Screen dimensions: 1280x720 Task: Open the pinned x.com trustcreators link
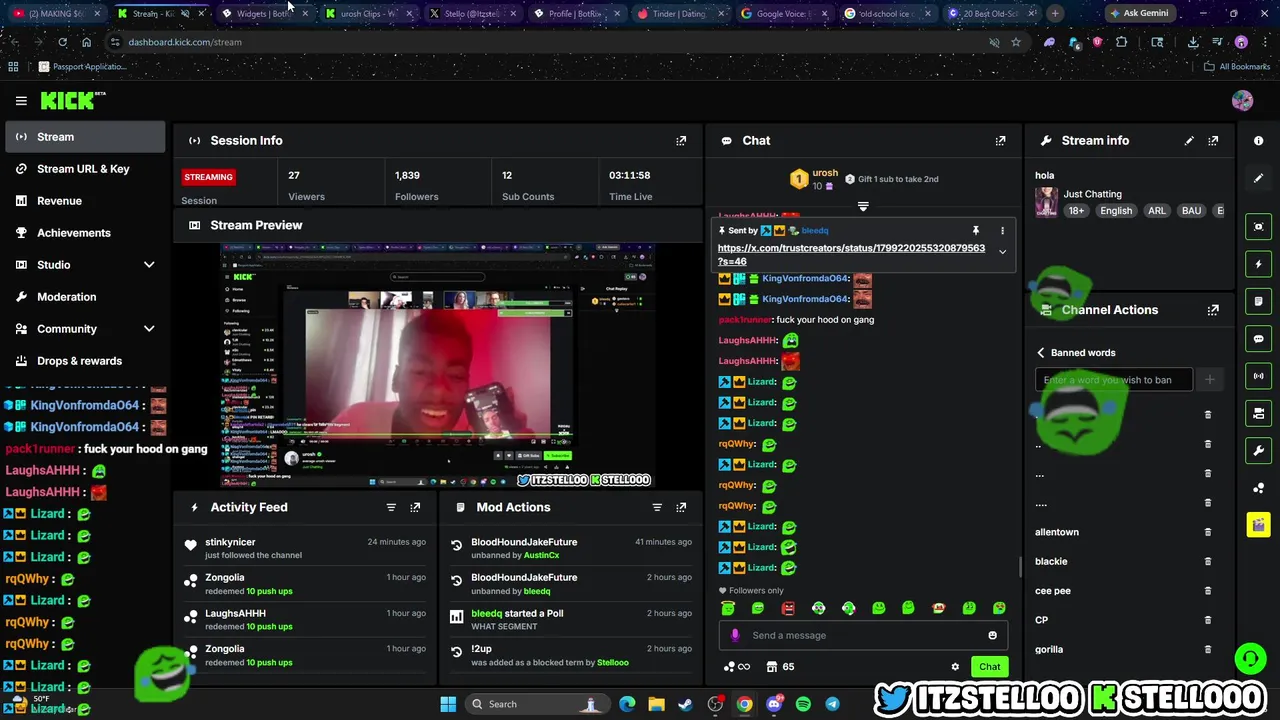851,255
